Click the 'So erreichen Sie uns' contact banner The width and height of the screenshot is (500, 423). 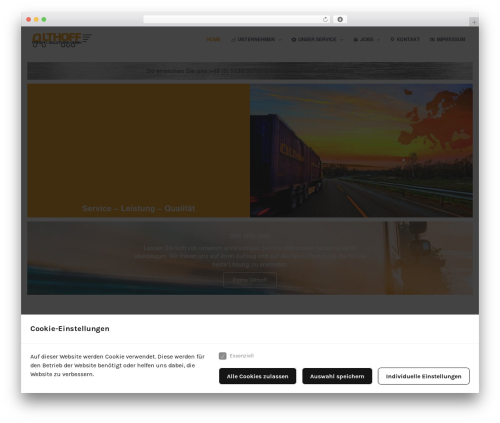pyautogui.click(x=250, y=71)
